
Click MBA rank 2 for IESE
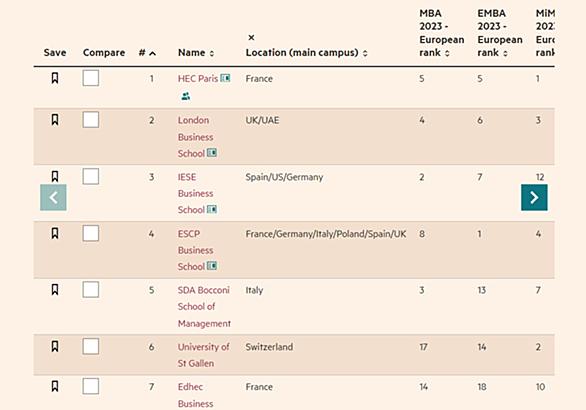[422, 177]
